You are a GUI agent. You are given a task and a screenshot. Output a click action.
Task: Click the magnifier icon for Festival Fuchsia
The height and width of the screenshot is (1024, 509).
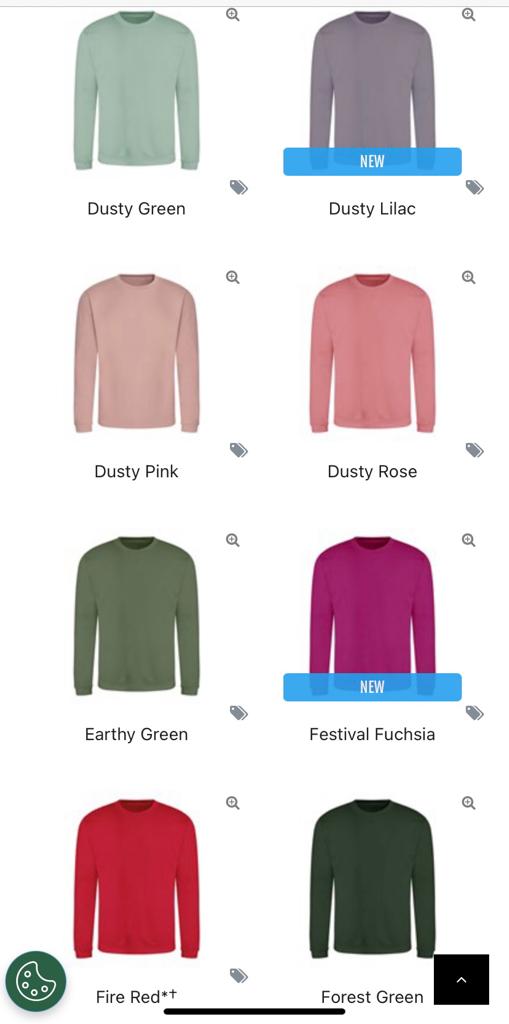468,540
